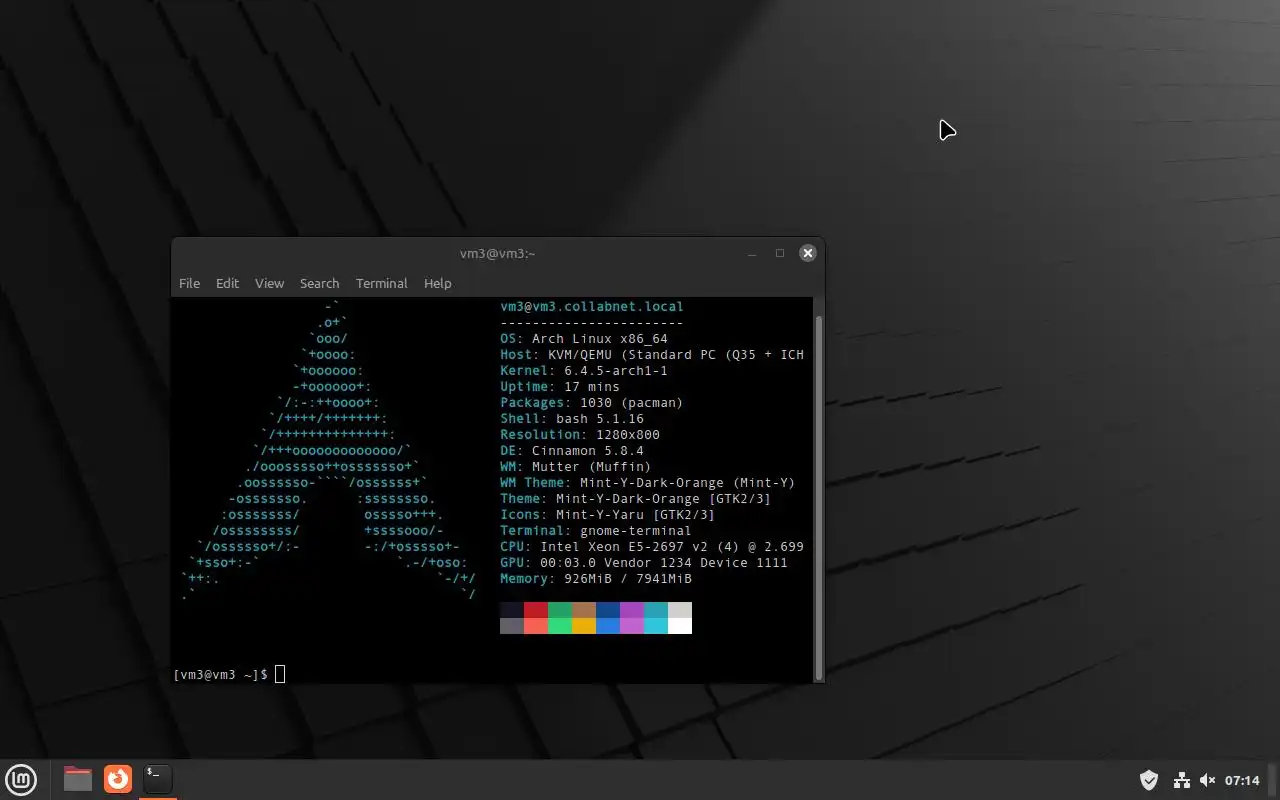Click the 'Shell: bash 5.1.16' line

pyautogui.click(x=572, y=419)
